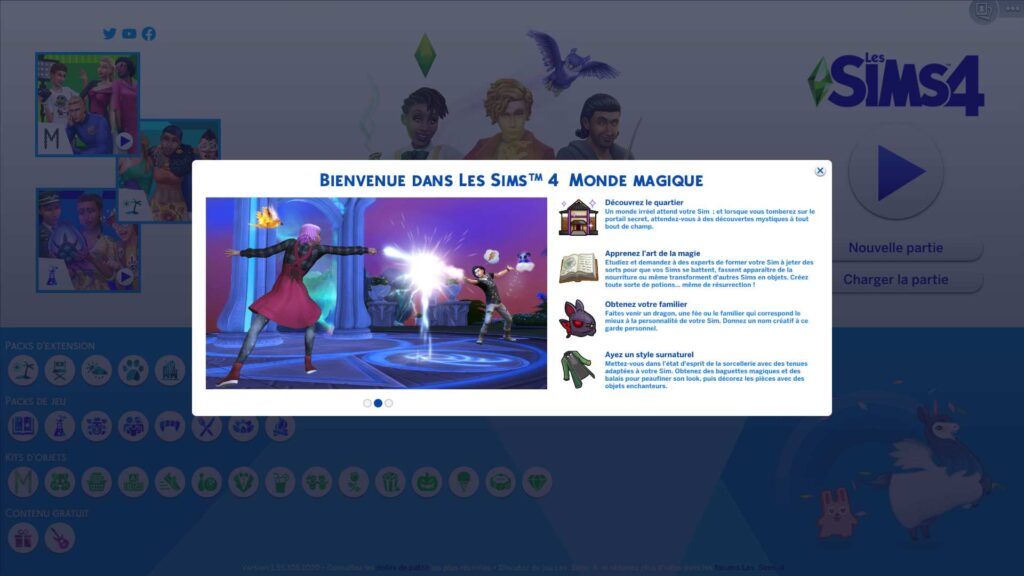The image size is (1024, 576).
Task: Select the palm tree expansion pack icon
Action: tap(23, 370)
